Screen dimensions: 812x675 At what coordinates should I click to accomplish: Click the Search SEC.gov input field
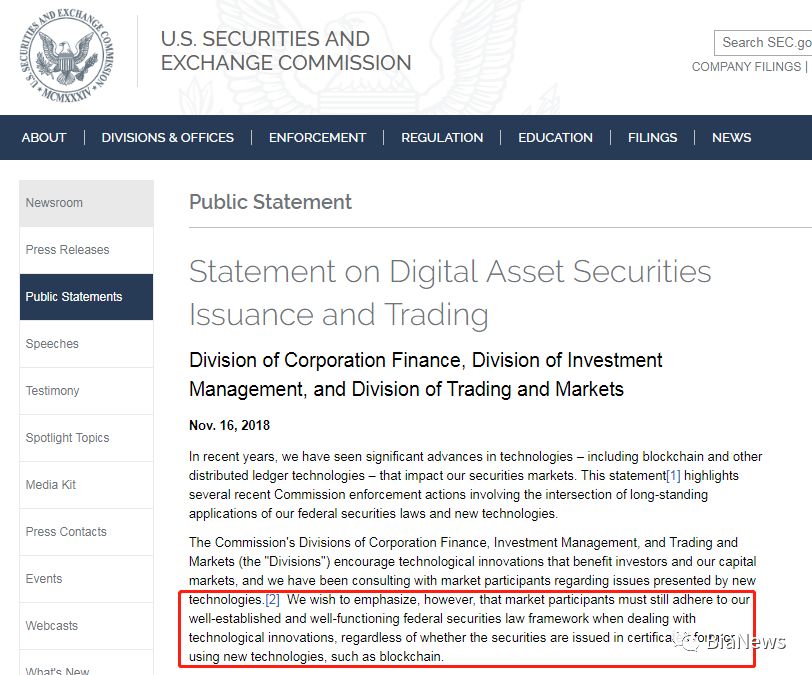tap(765, 42)
